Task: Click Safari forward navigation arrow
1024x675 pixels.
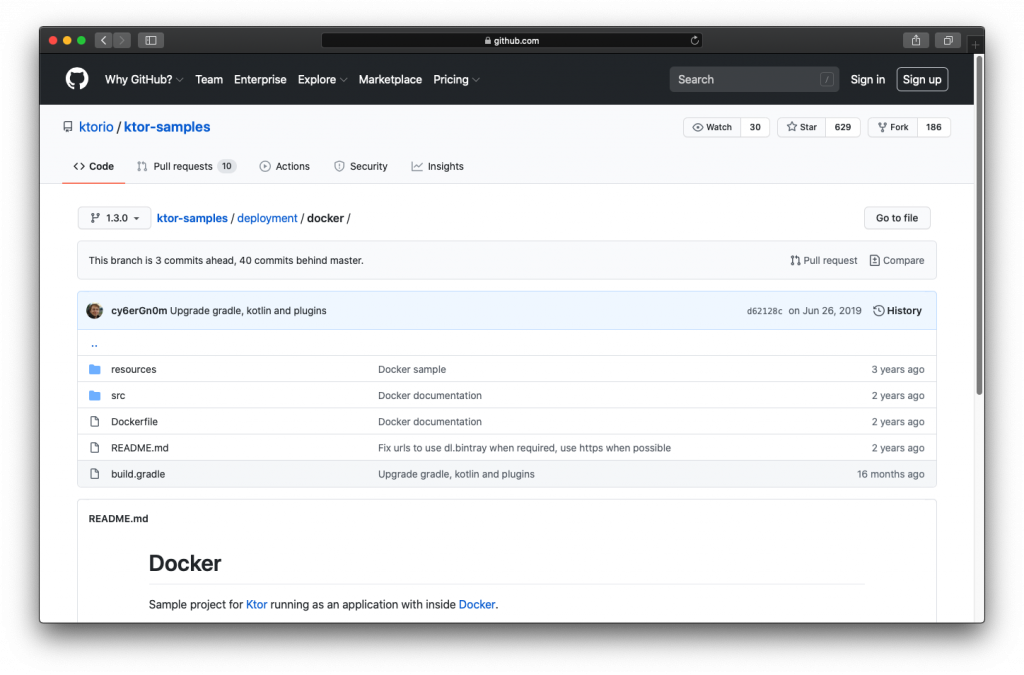Action: coord(122,40)
